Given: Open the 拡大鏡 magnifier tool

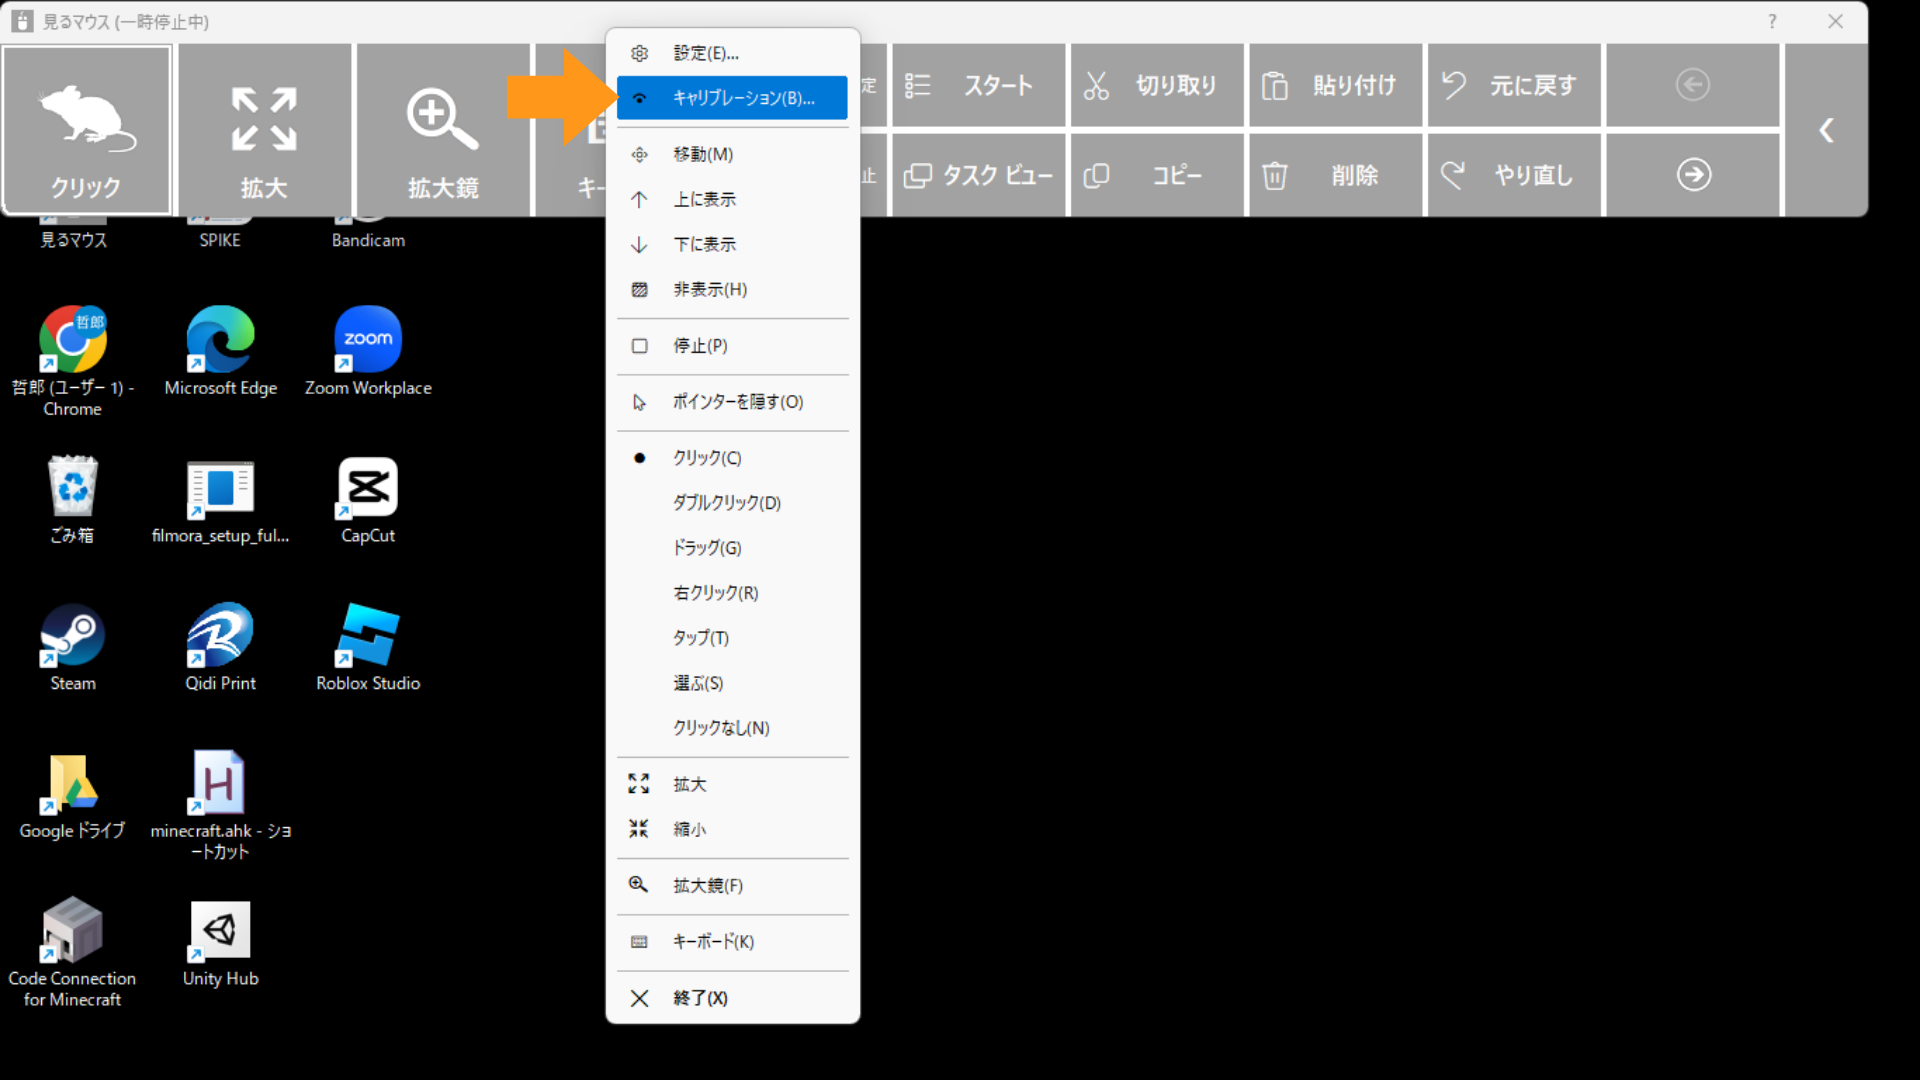Looking at the screenshot, I should [442, 130].
